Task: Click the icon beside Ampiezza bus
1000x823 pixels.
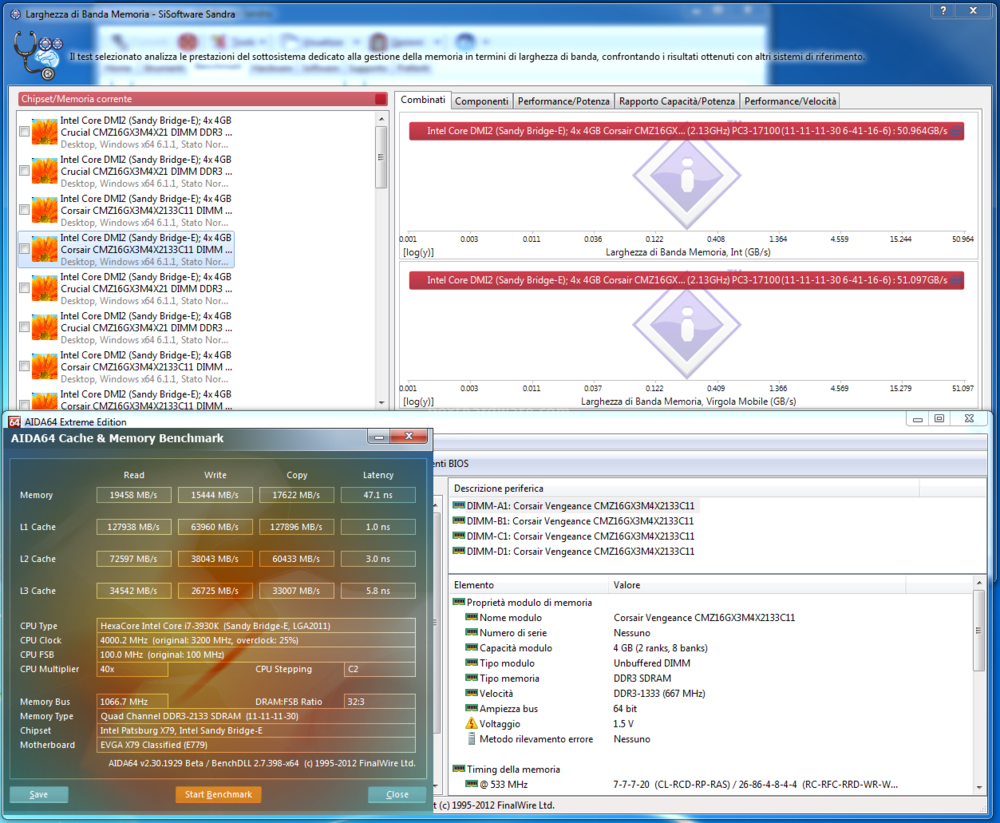Action: (x=471, y=708)
